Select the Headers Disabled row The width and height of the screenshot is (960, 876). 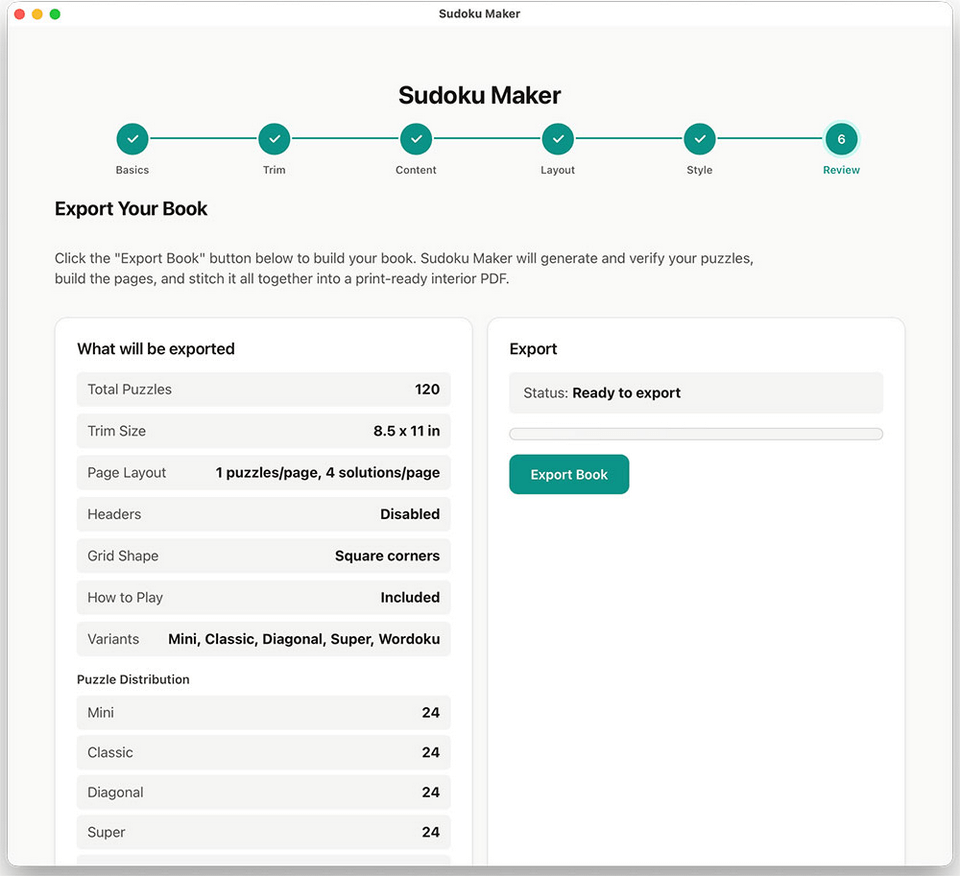click(x=263, y=514)
